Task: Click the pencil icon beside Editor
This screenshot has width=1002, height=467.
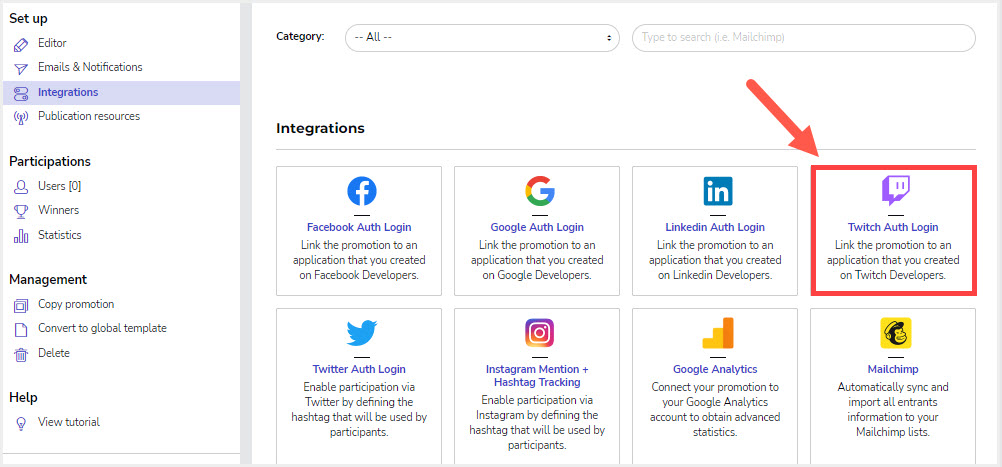Action: coord(21,45)
